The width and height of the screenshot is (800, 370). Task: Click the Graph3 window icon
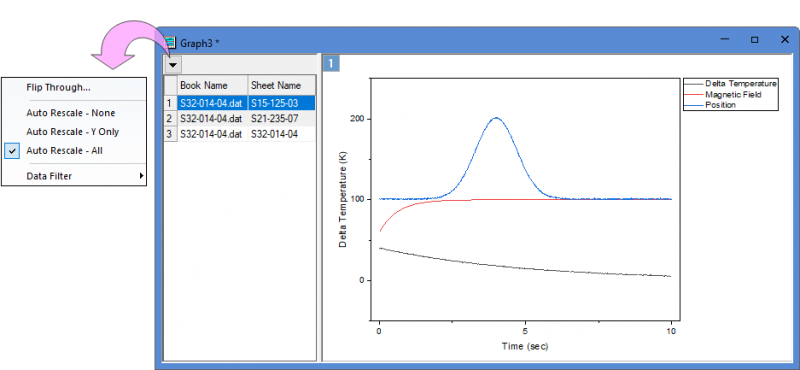[x=170, y=42]
